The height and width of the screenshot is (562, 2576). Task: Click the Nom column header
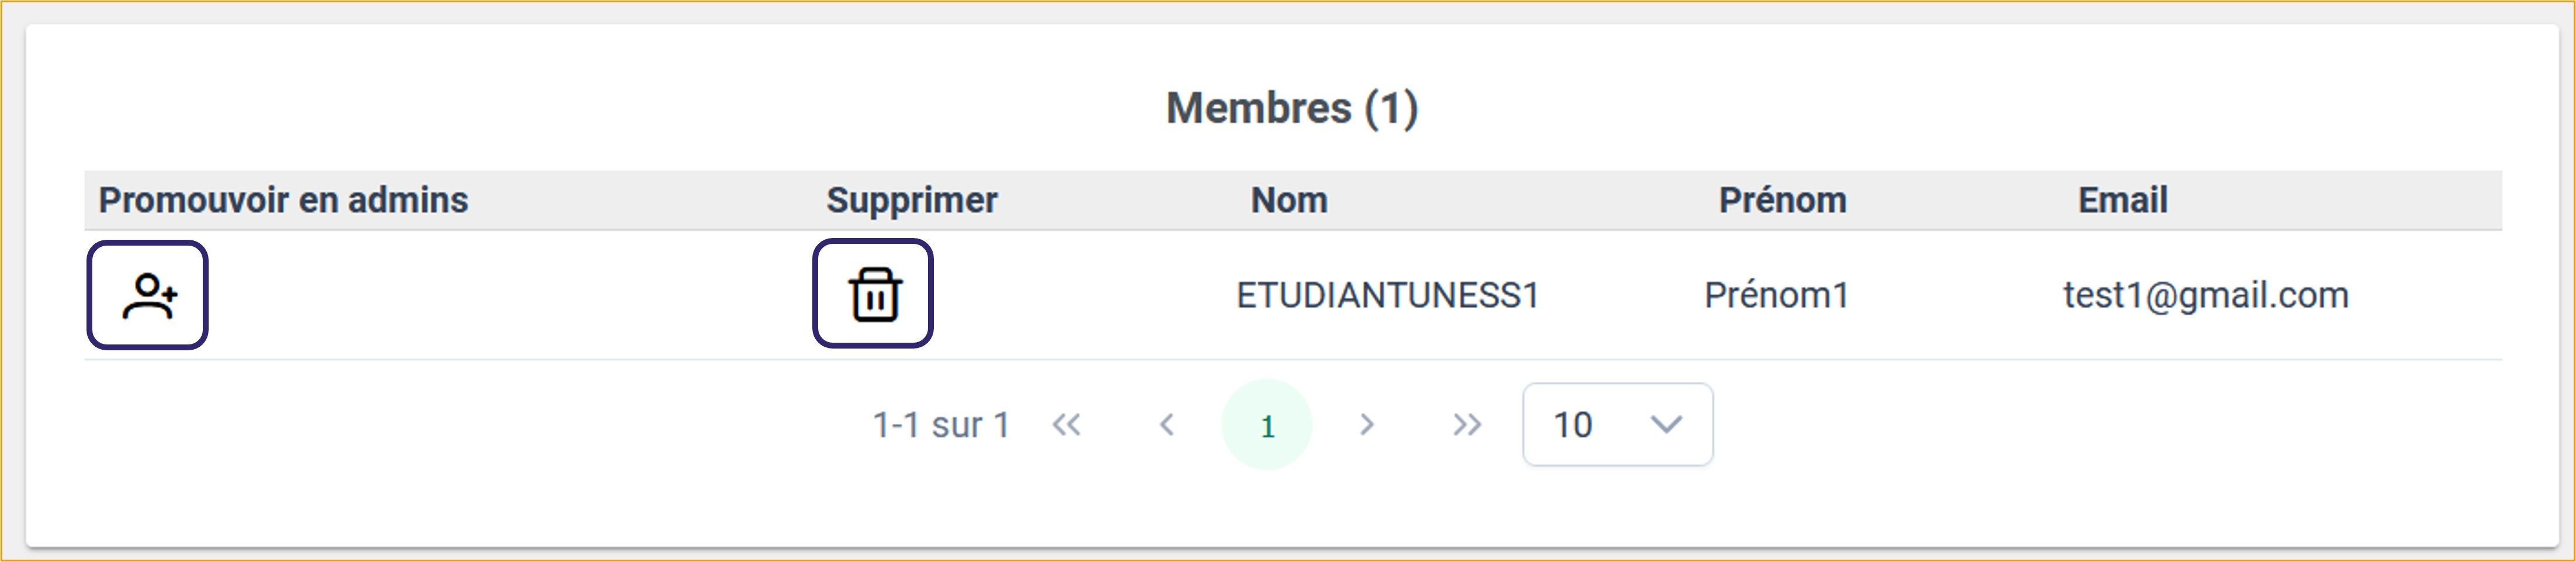point(1289,200)
